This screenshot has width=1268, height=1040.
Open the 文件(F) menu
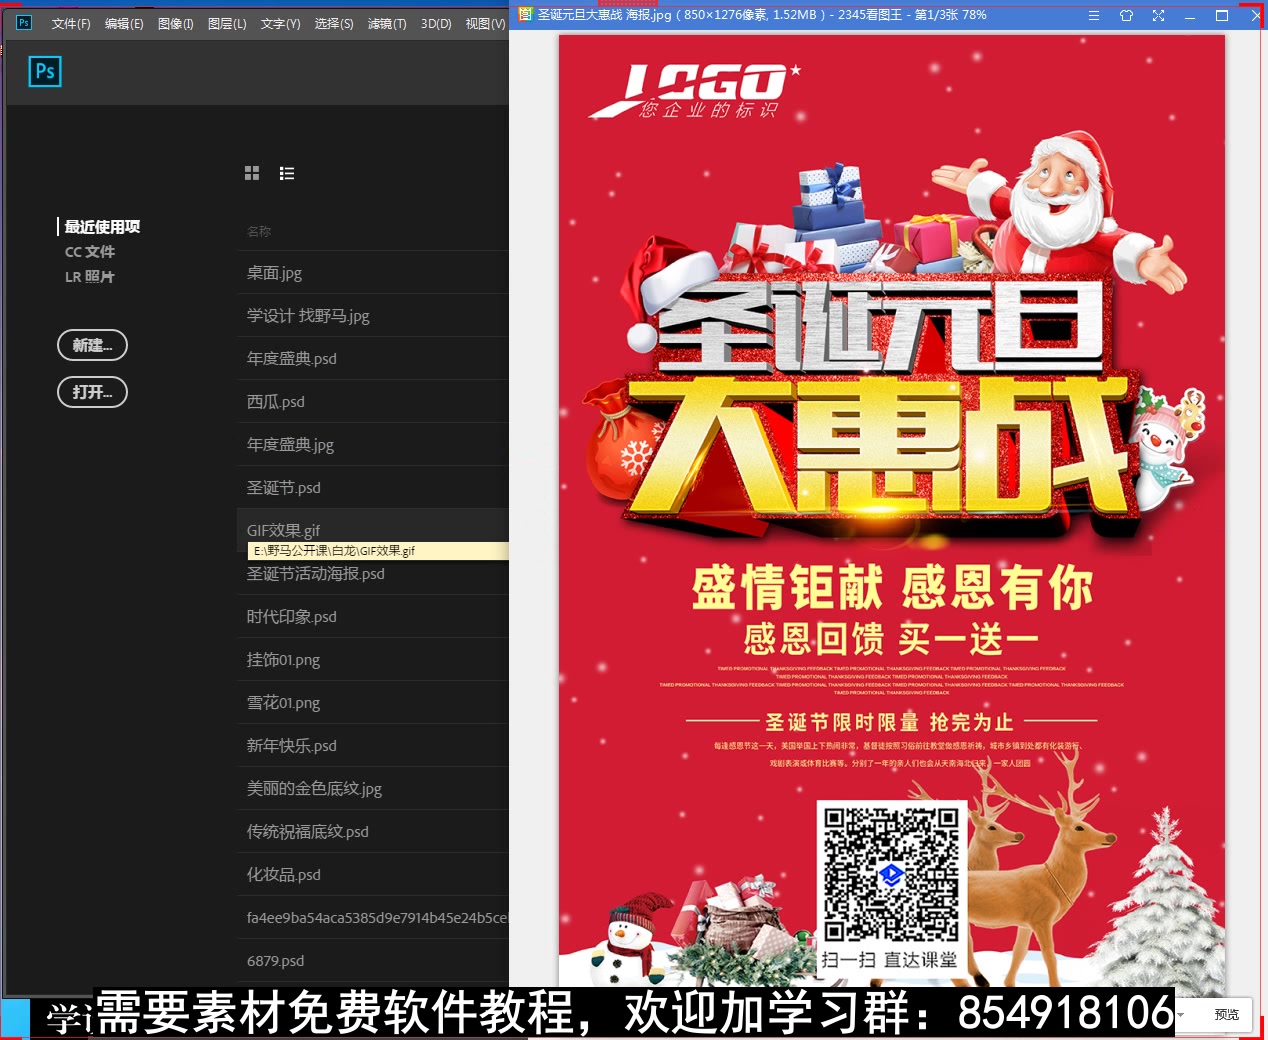tap(70, 23)
